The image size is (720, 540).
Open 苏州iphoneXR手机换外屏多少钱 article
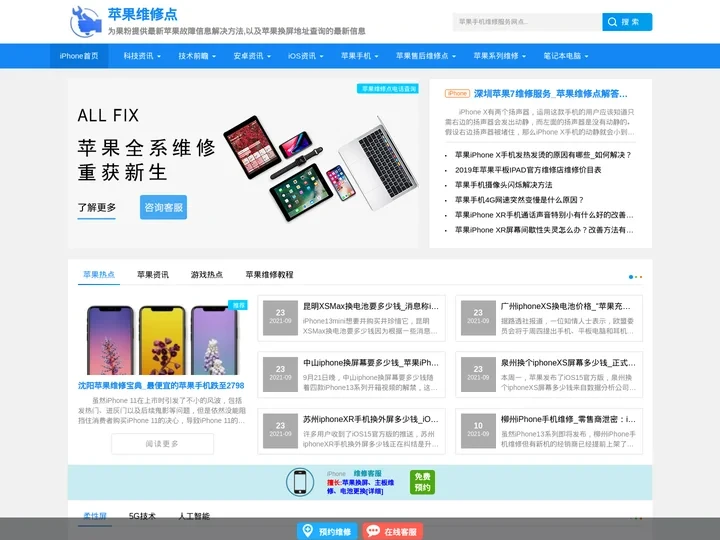coord(371,419)
